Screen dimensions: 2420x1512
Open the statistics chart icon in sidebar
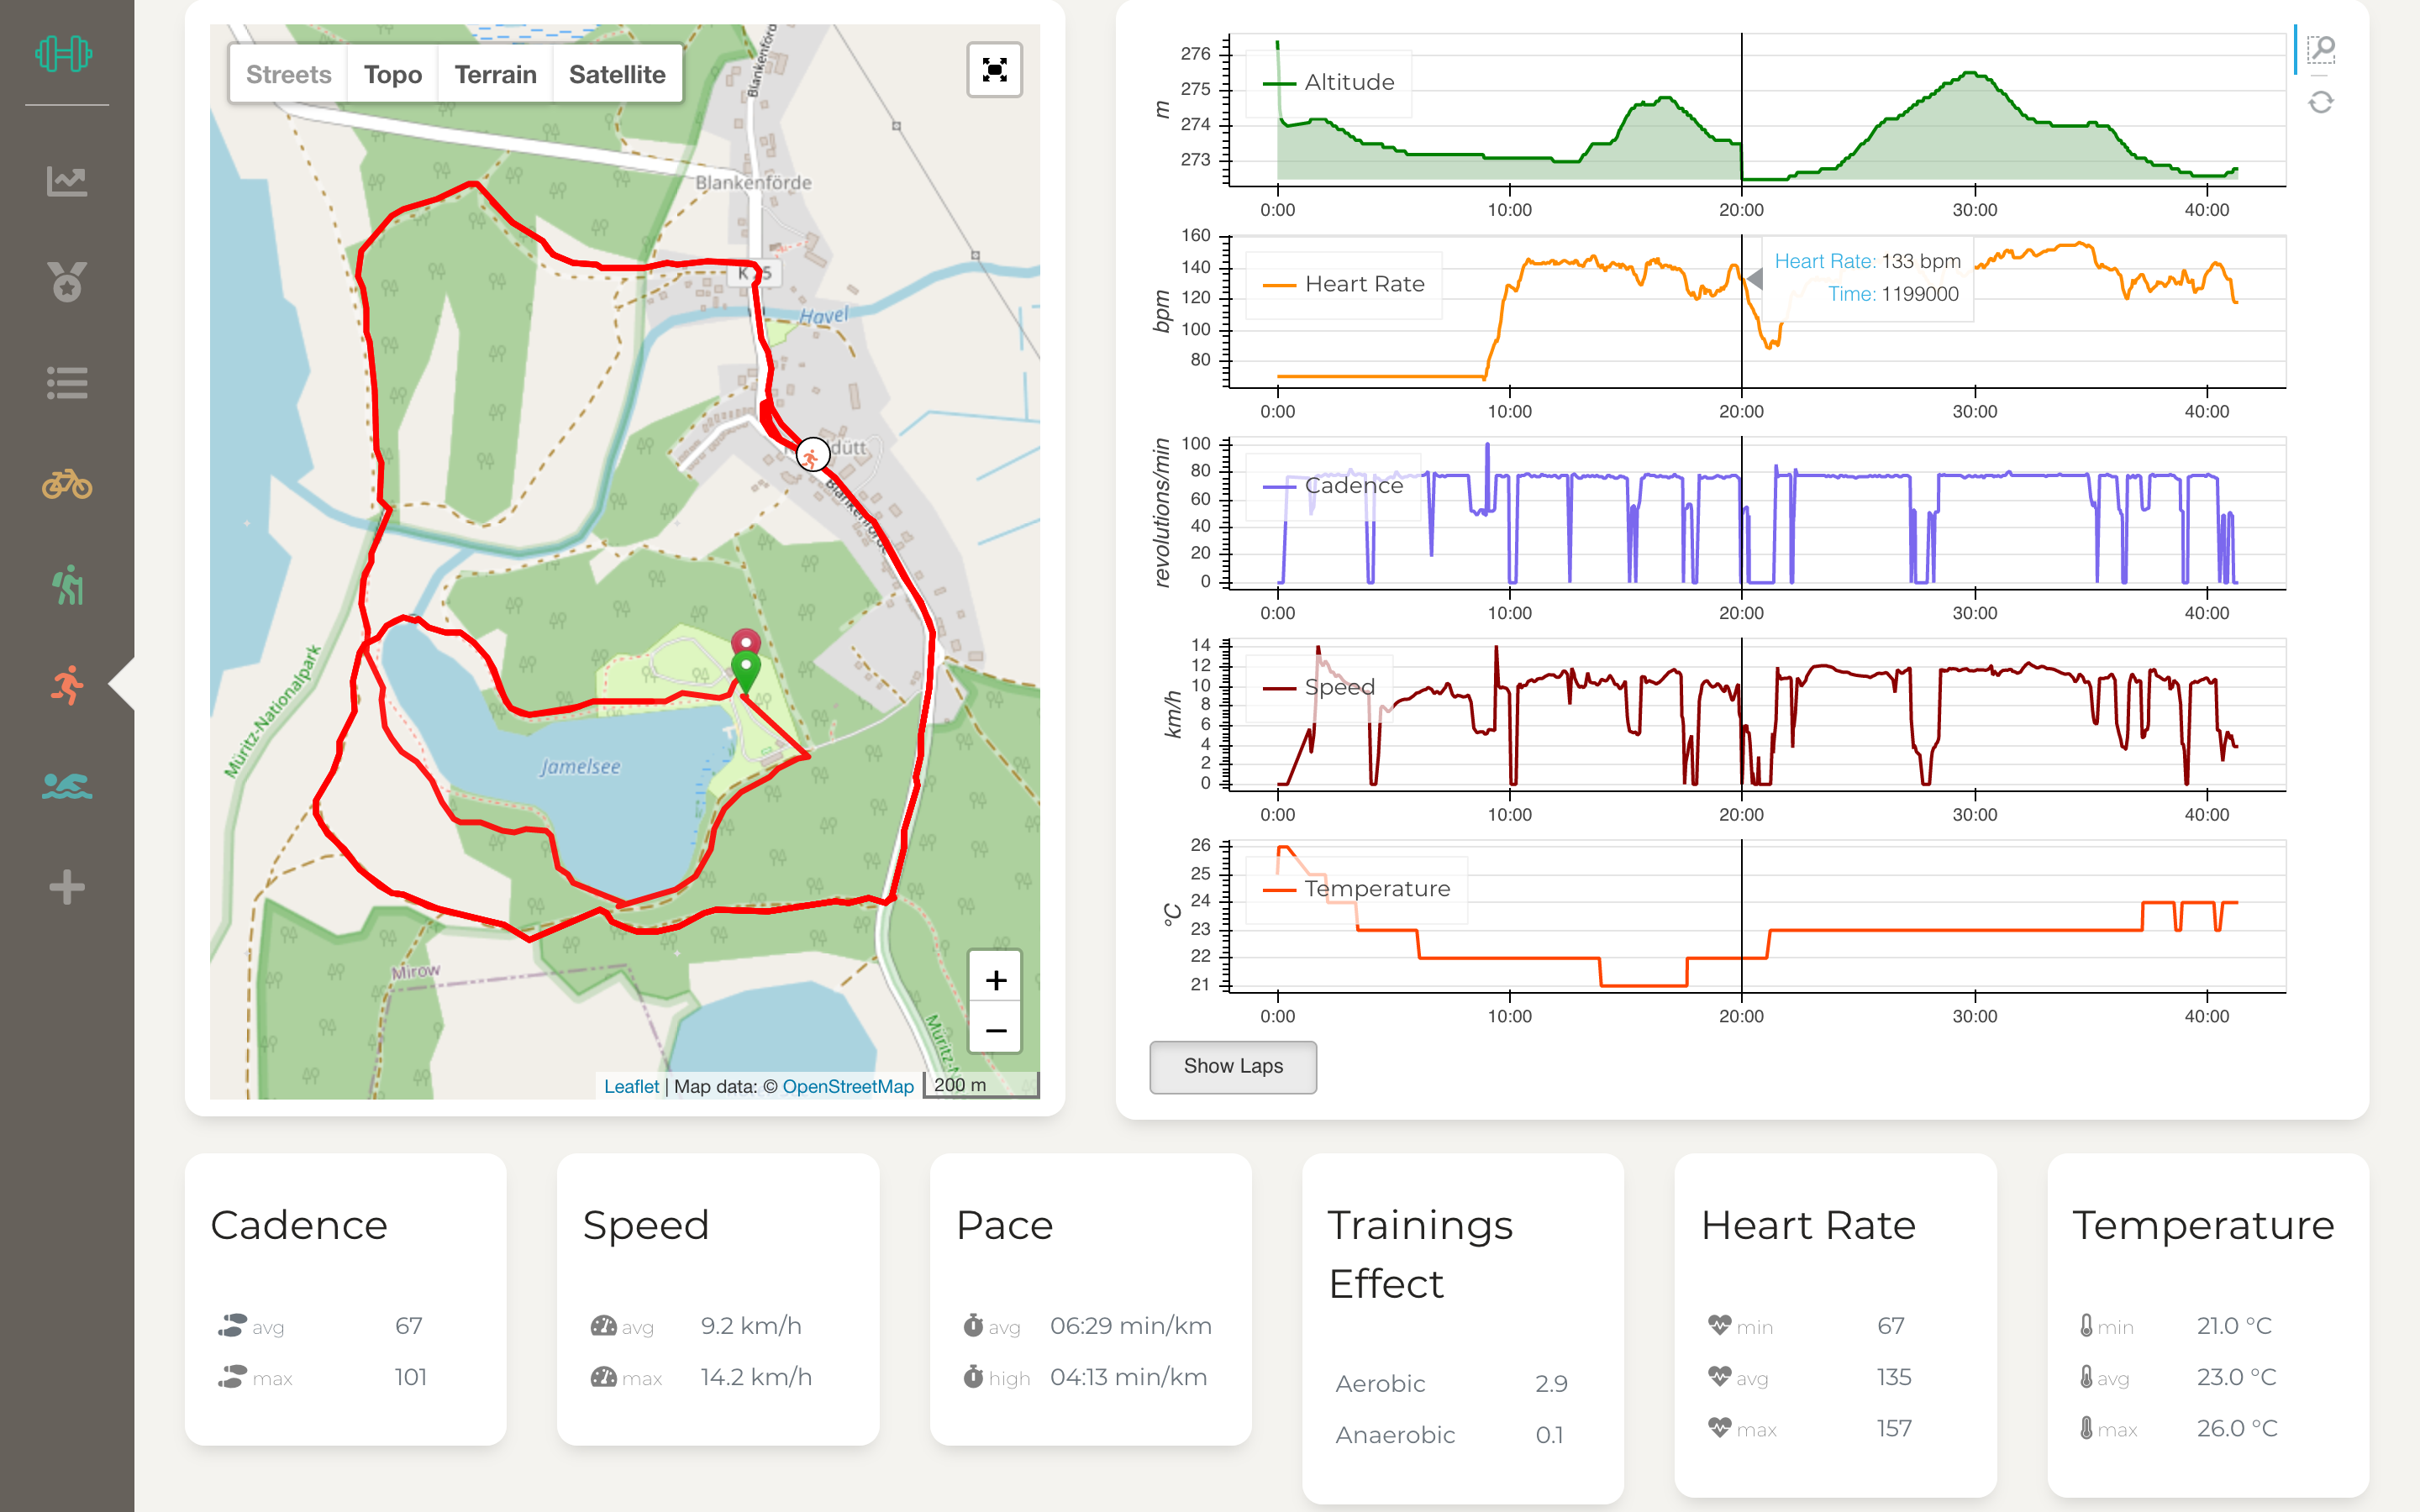click(67, 181)
